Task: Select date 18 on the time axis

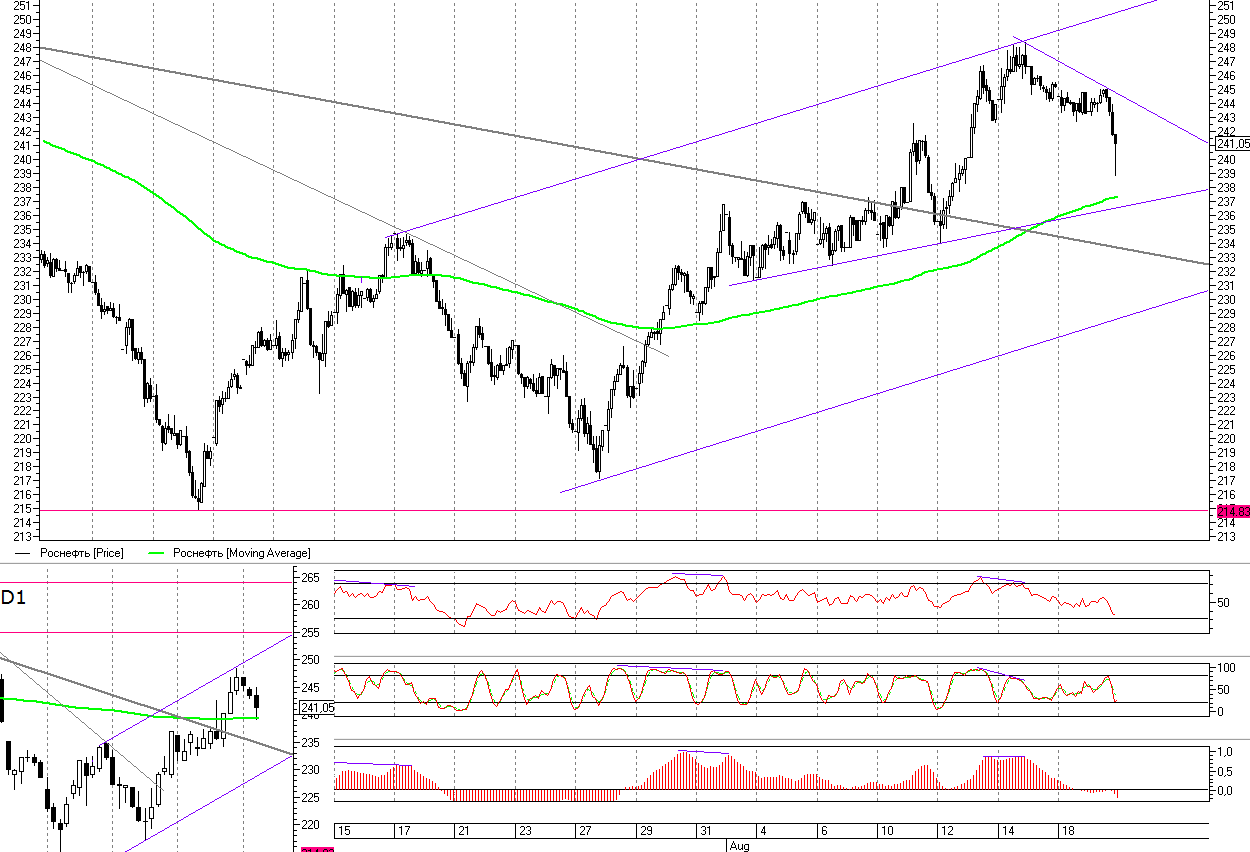Action: pos(1067,832)
